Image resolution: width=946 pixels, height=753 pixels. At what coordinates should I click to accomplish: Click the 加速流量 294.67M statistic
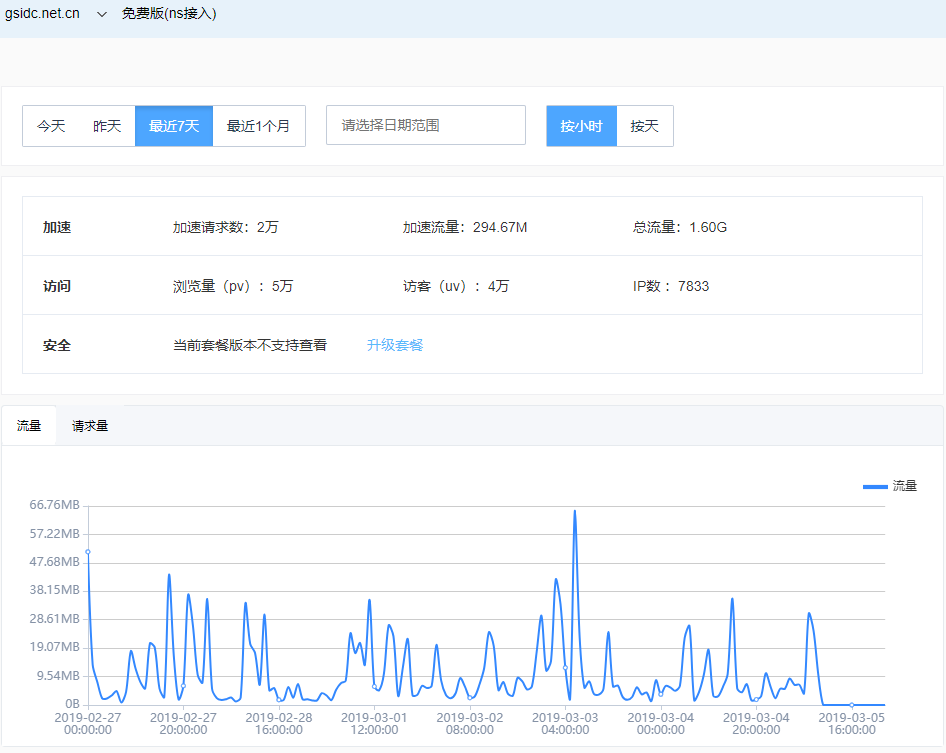coord(465,228)
